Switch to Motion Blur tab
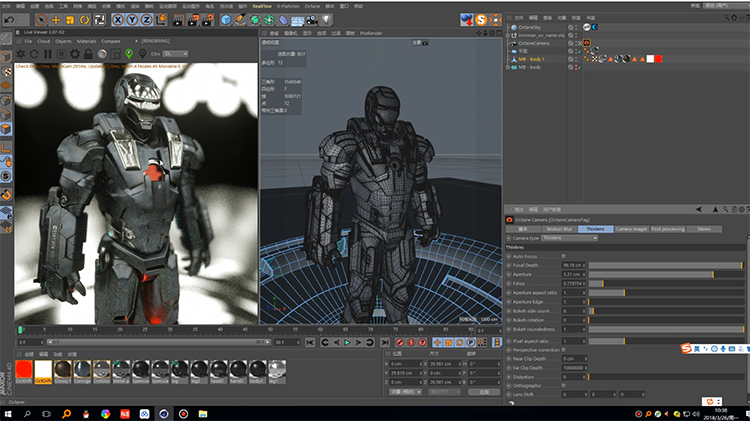750x421 pixels. pos(559,229)
